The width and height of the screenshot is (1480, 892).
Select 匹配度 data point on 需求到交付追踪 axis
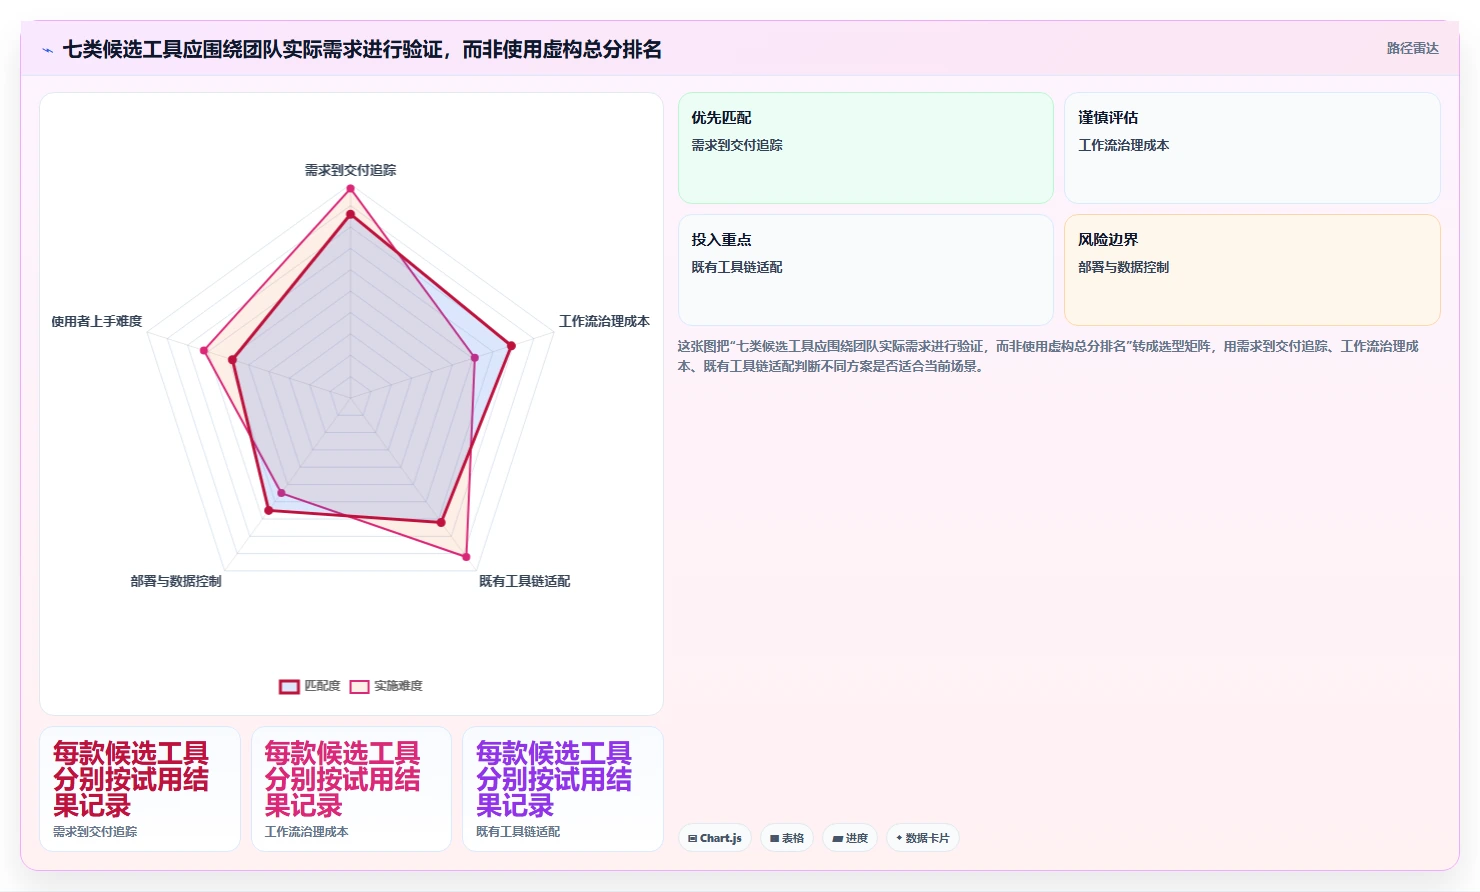[x=350, y=214]
